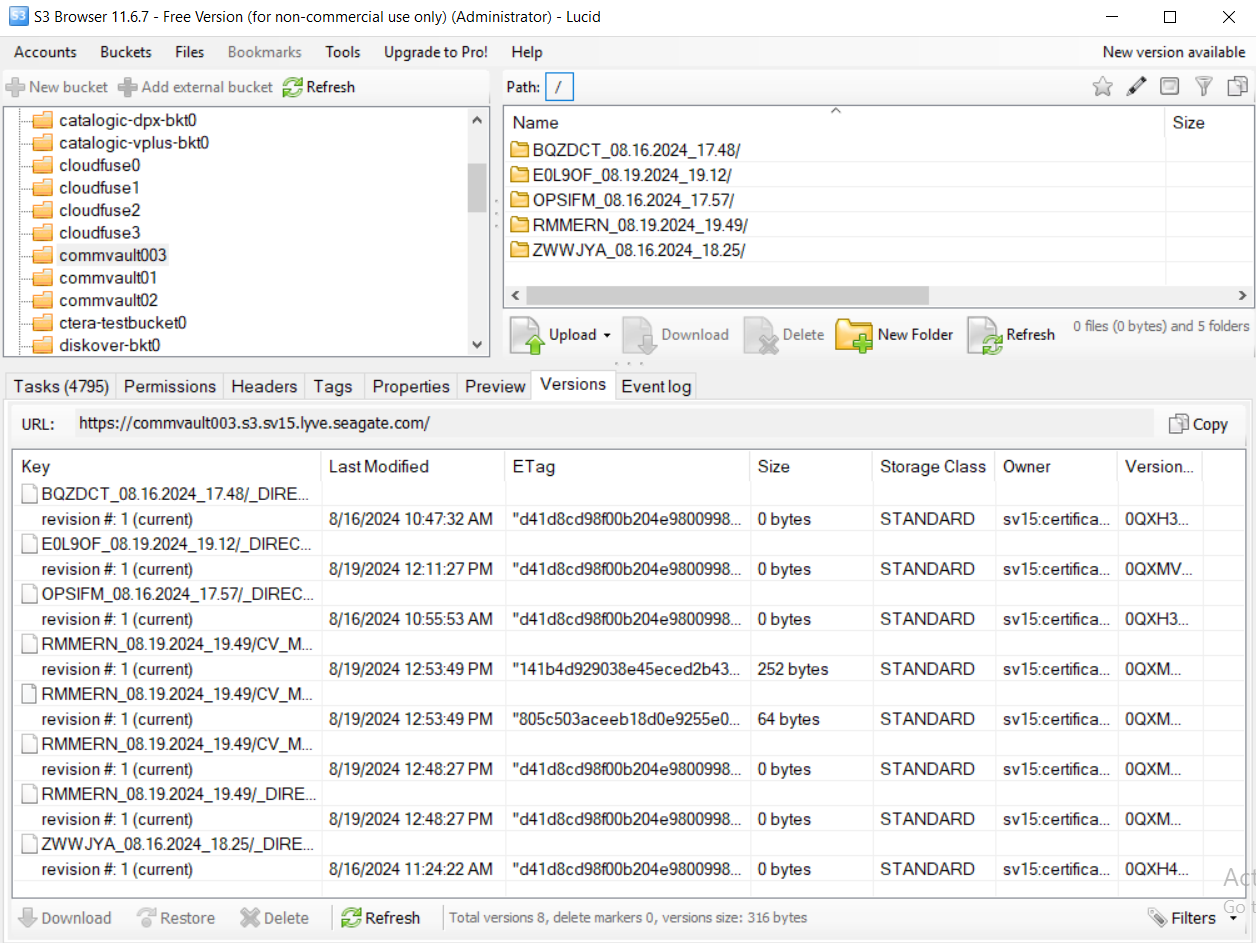Click the Size column header in the file list
Screen dimensions: 1256x943
(x=1208, y=123)
